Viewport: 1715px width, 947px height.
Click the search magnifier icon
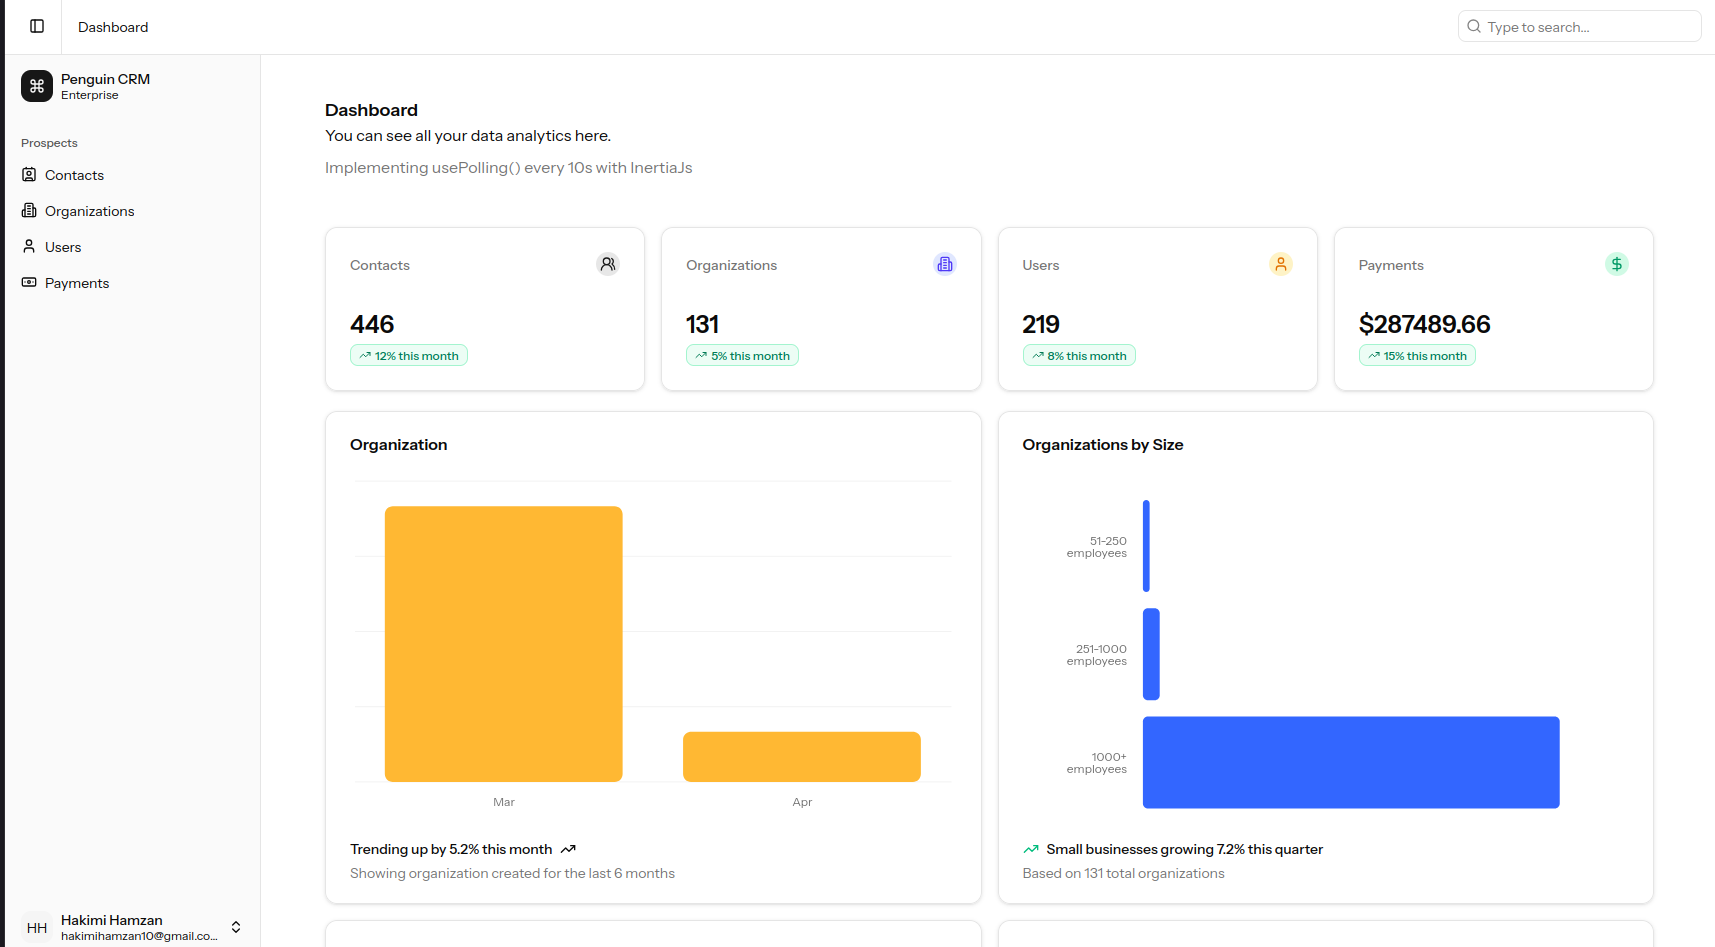(x=1474, y=27)
